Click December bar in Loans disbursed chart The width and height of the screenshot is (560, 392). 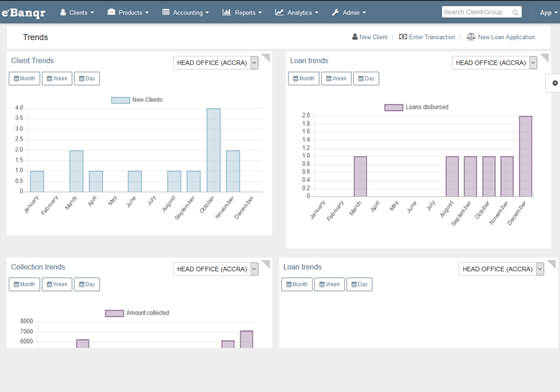(525, 156)
